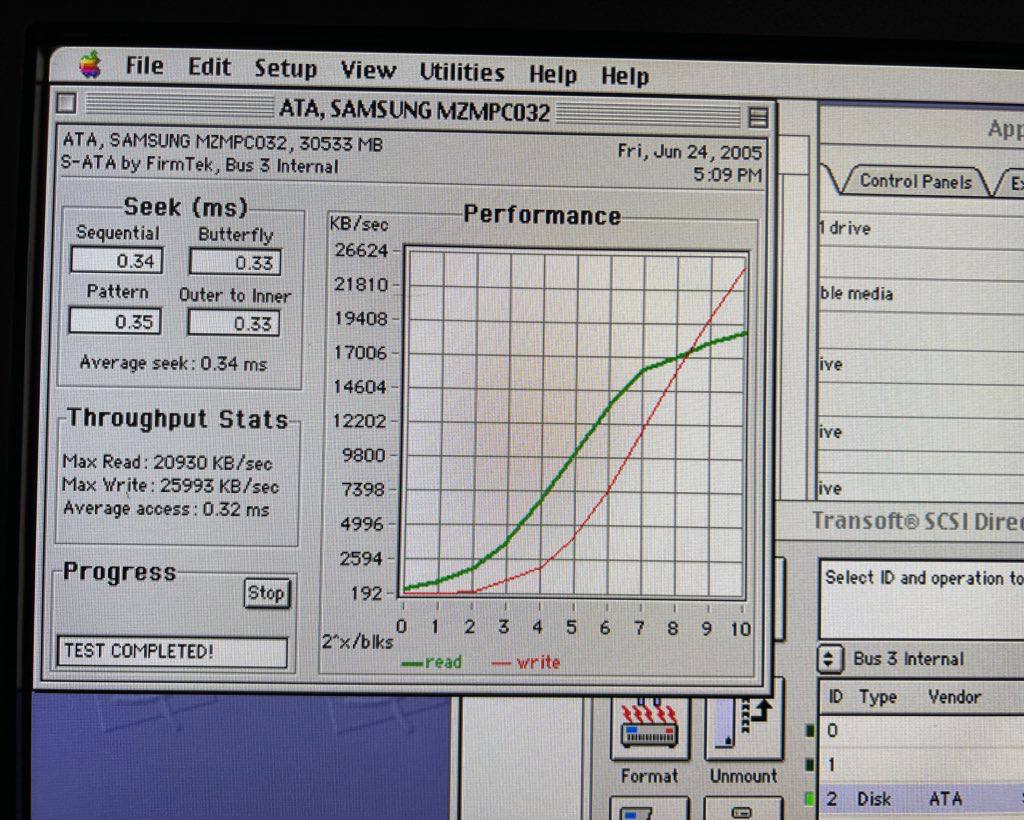Image resolution: width=1024 pixels, height=820 pixels.
Task: Select the ID 2 Disk ATA row
Action: 921,799
